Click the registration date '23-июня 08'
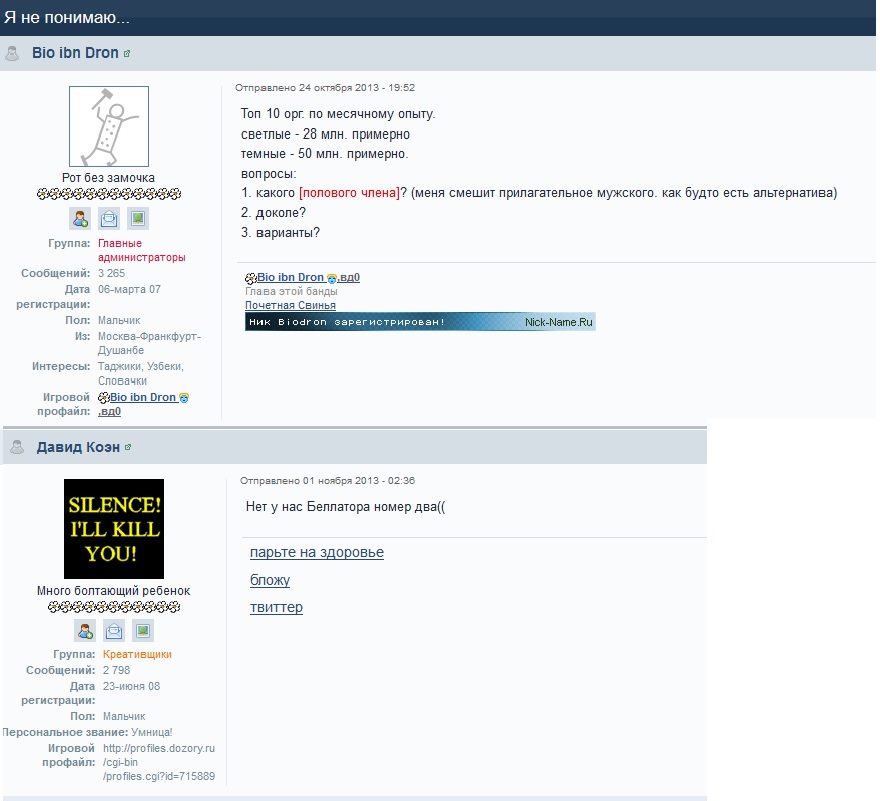880x801 pixels. tap(131, 686)
